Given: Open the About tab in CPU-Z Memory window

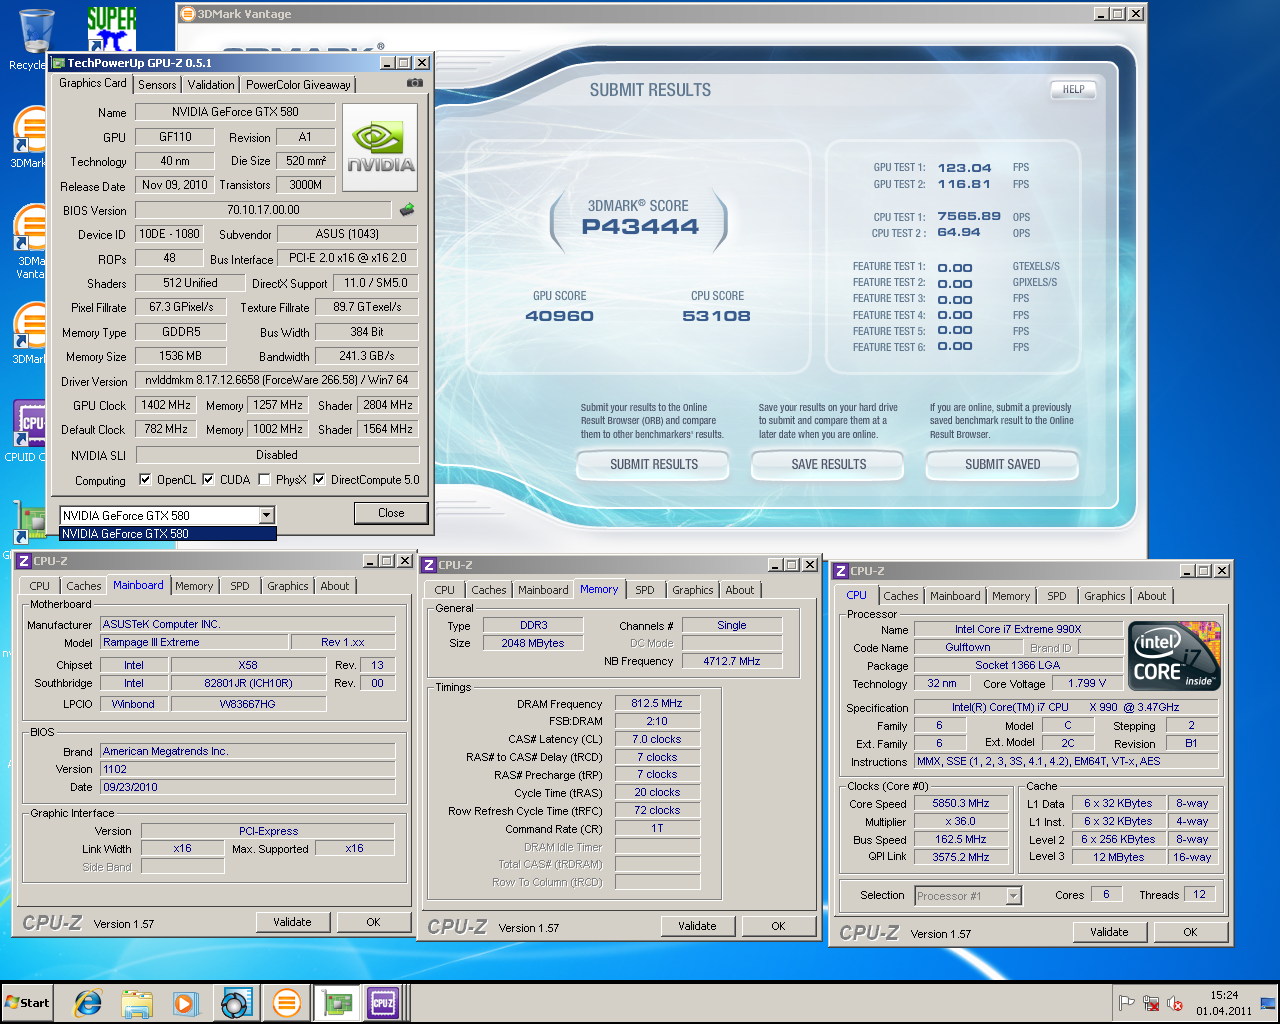Looking at the screenshot, I should coord(740,590).
